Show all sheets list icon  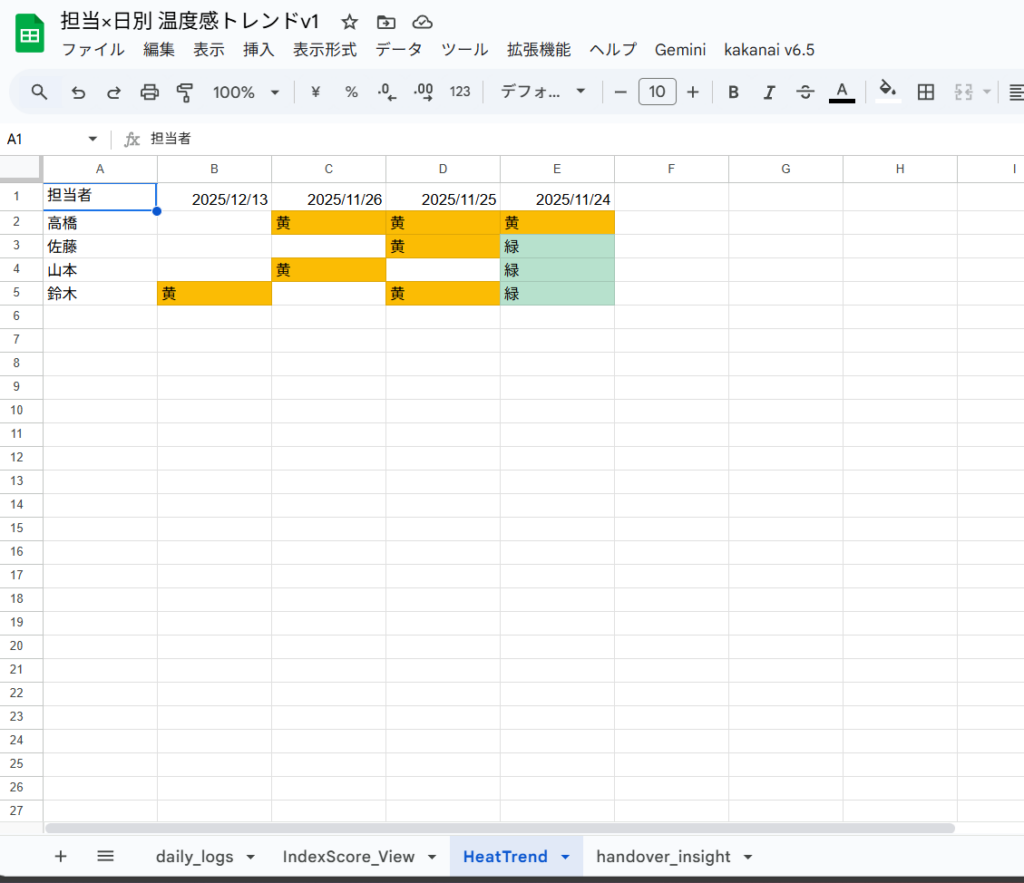point(105,856)
